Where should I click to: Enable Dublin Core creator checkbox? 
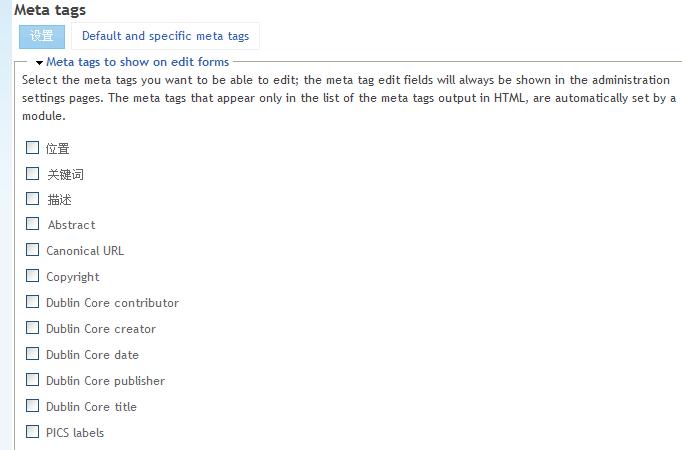tap(32, 328)
